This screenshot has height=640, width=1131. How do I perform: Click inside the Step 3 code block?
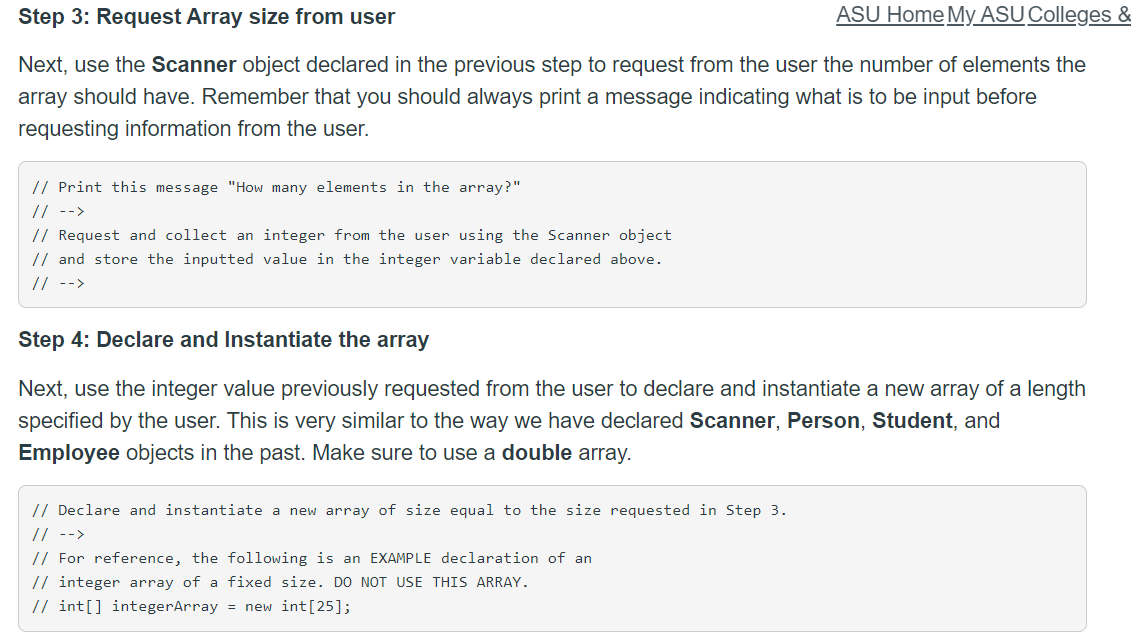[550, 234]
